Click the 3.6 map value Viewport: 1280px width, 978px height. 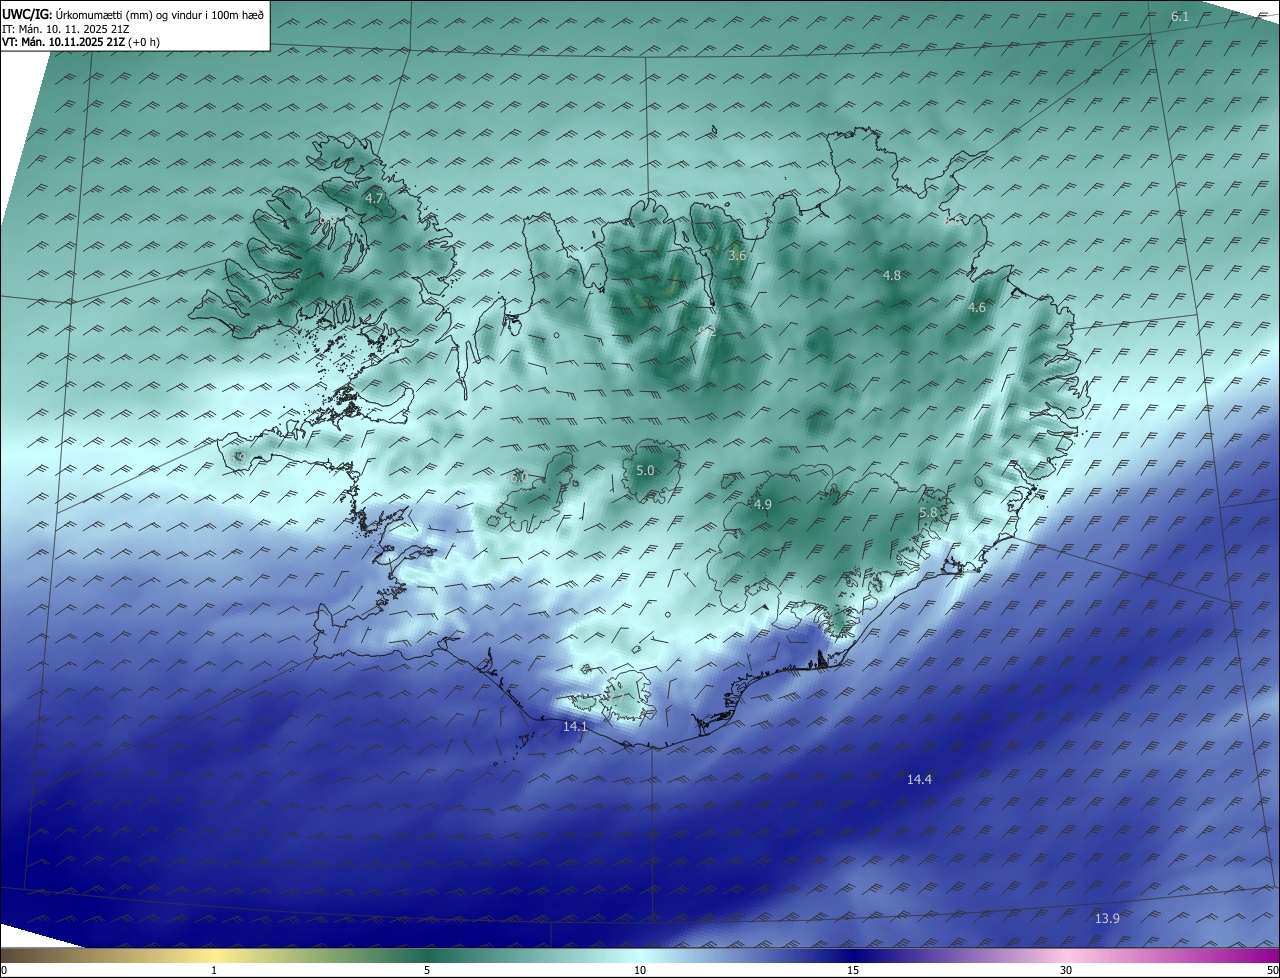coord(737,256)
